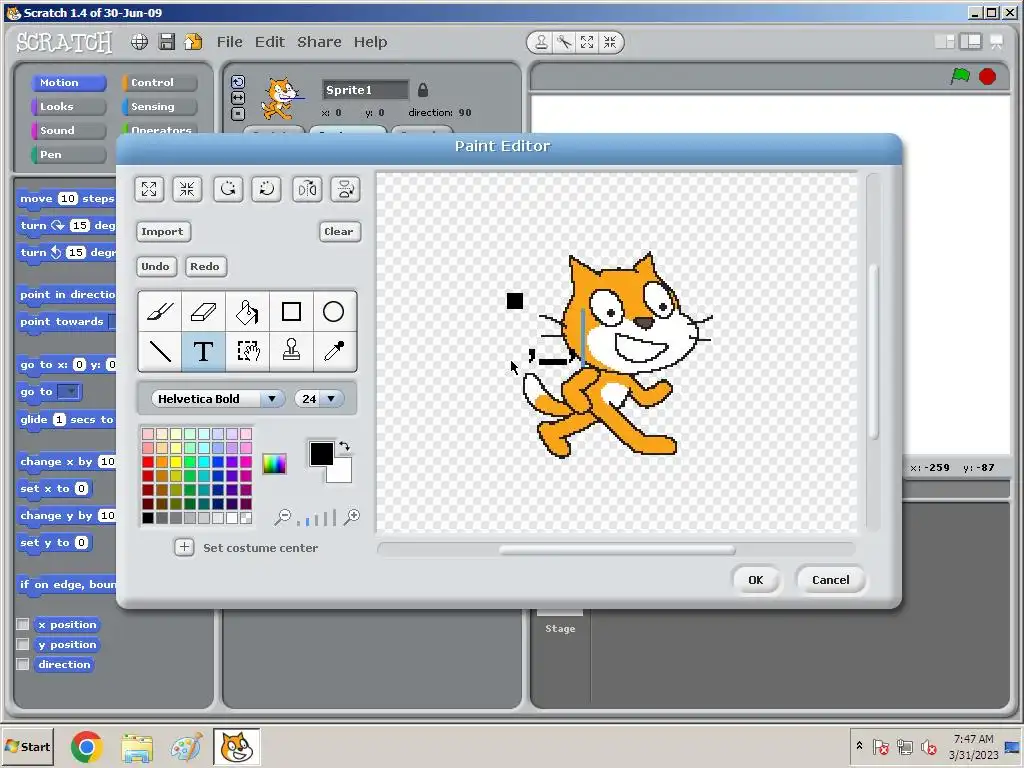
Task: Click the Share project icon in toolbar
Action: pyautogui.click(x=193, y=42)
